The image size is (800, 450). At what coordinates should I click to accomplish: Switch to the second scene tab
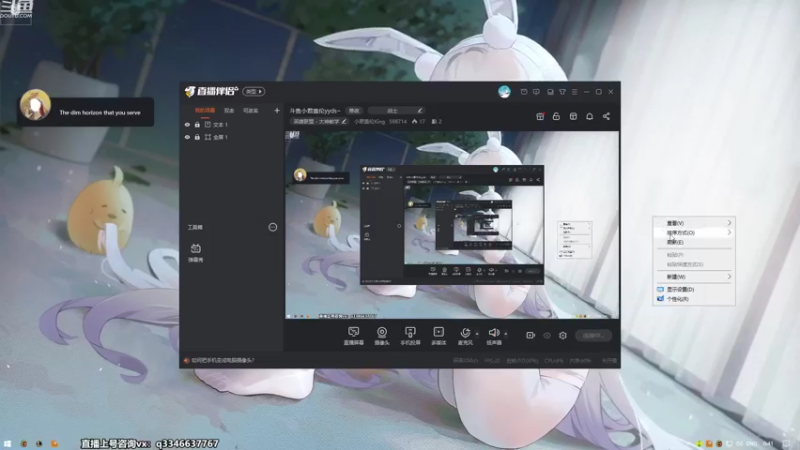229,111
